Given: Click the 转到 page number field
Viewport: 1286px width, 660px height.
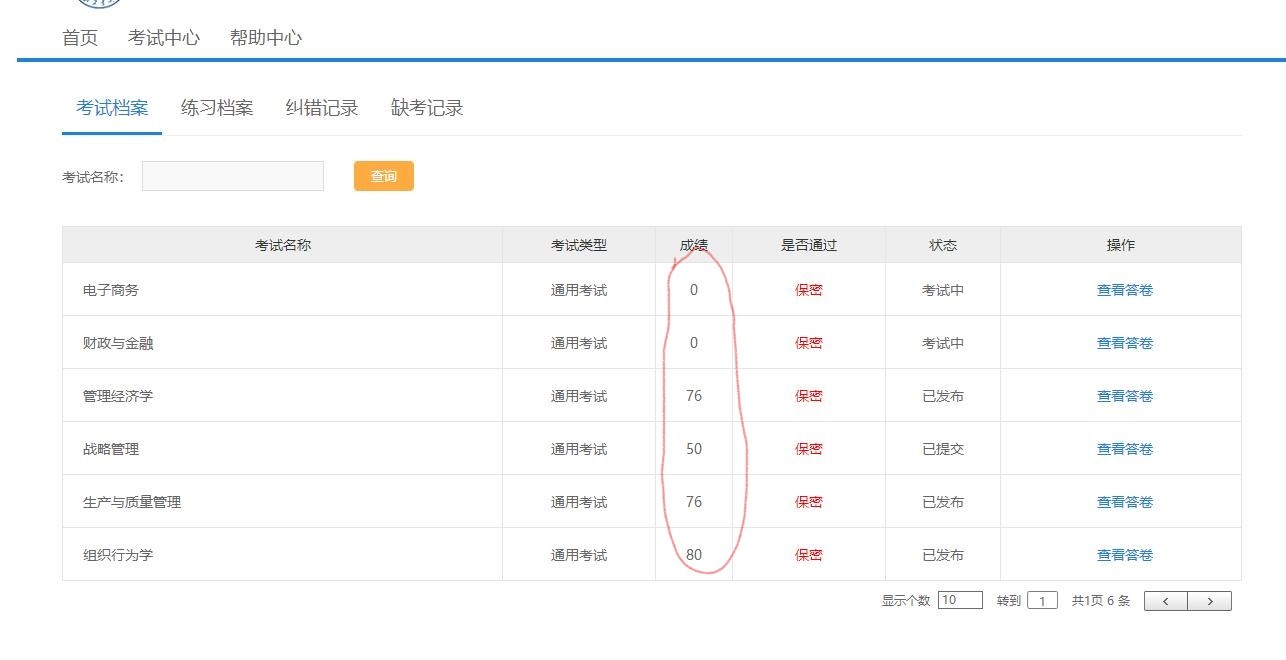Looking at the screenshot, I should 1042,601.
